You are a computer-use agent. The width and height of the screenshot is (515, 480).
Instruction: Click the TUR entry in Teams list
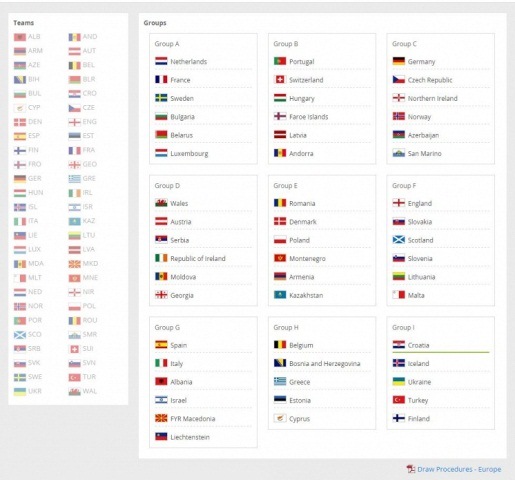tap(82, 377)
